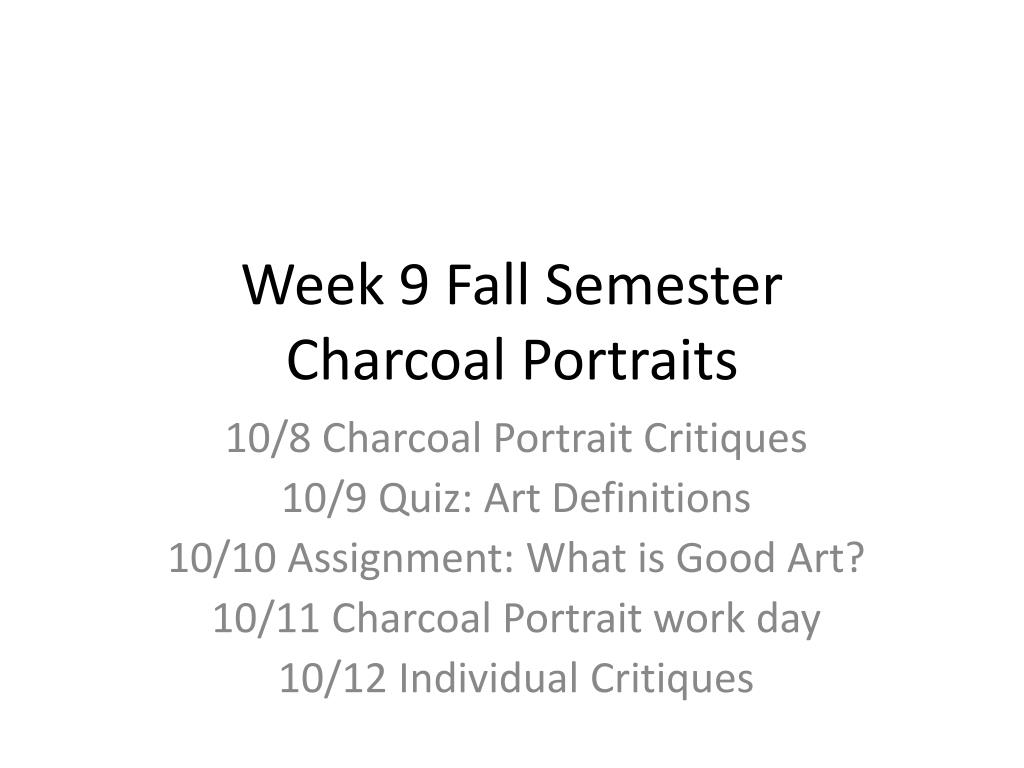The image size is (1024, 768).
Task: Click the word 'Week' in the title
Action: (x=313, y=285)
